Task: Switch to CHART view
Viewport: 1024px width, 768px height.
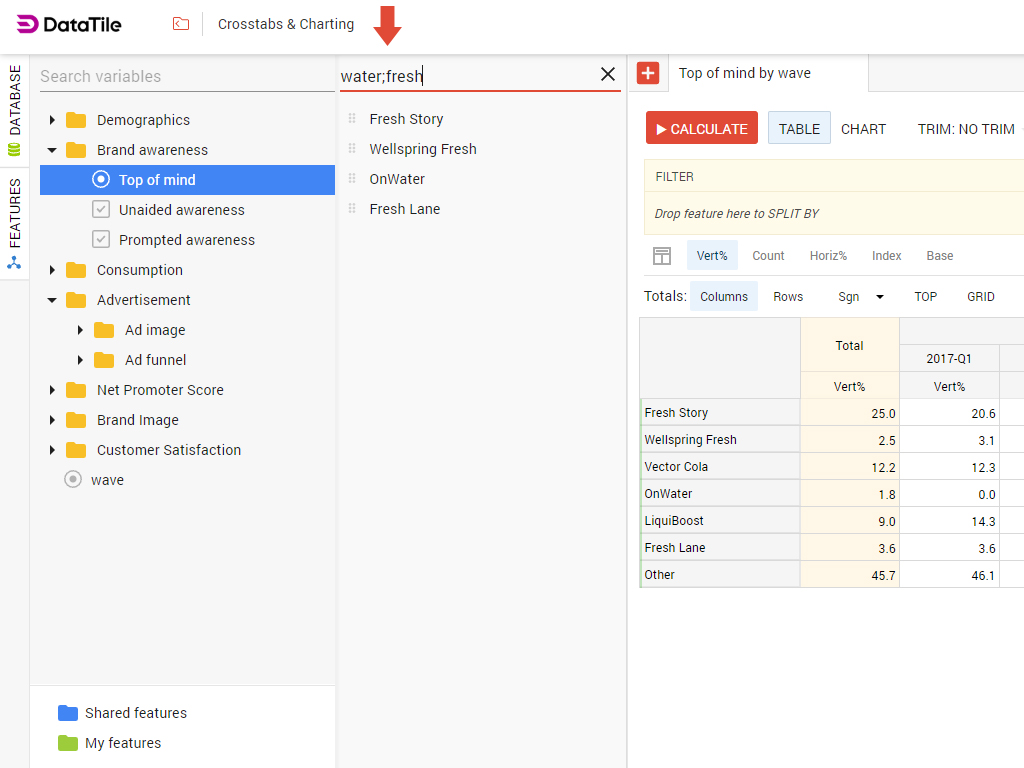Action: click(863, 129)
